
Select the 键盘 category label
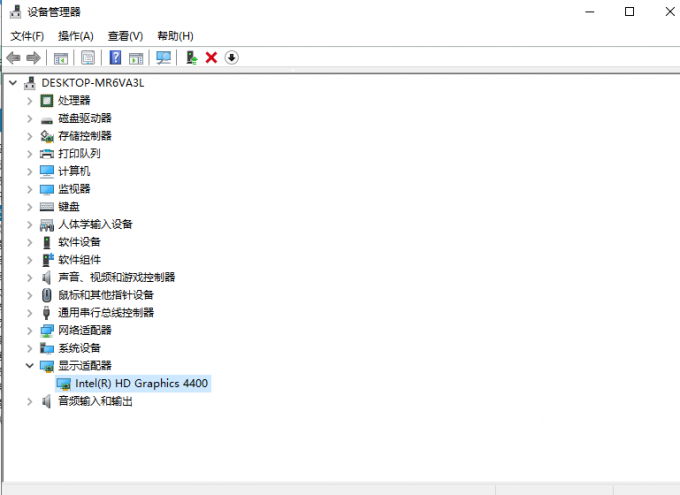point(68,206)
